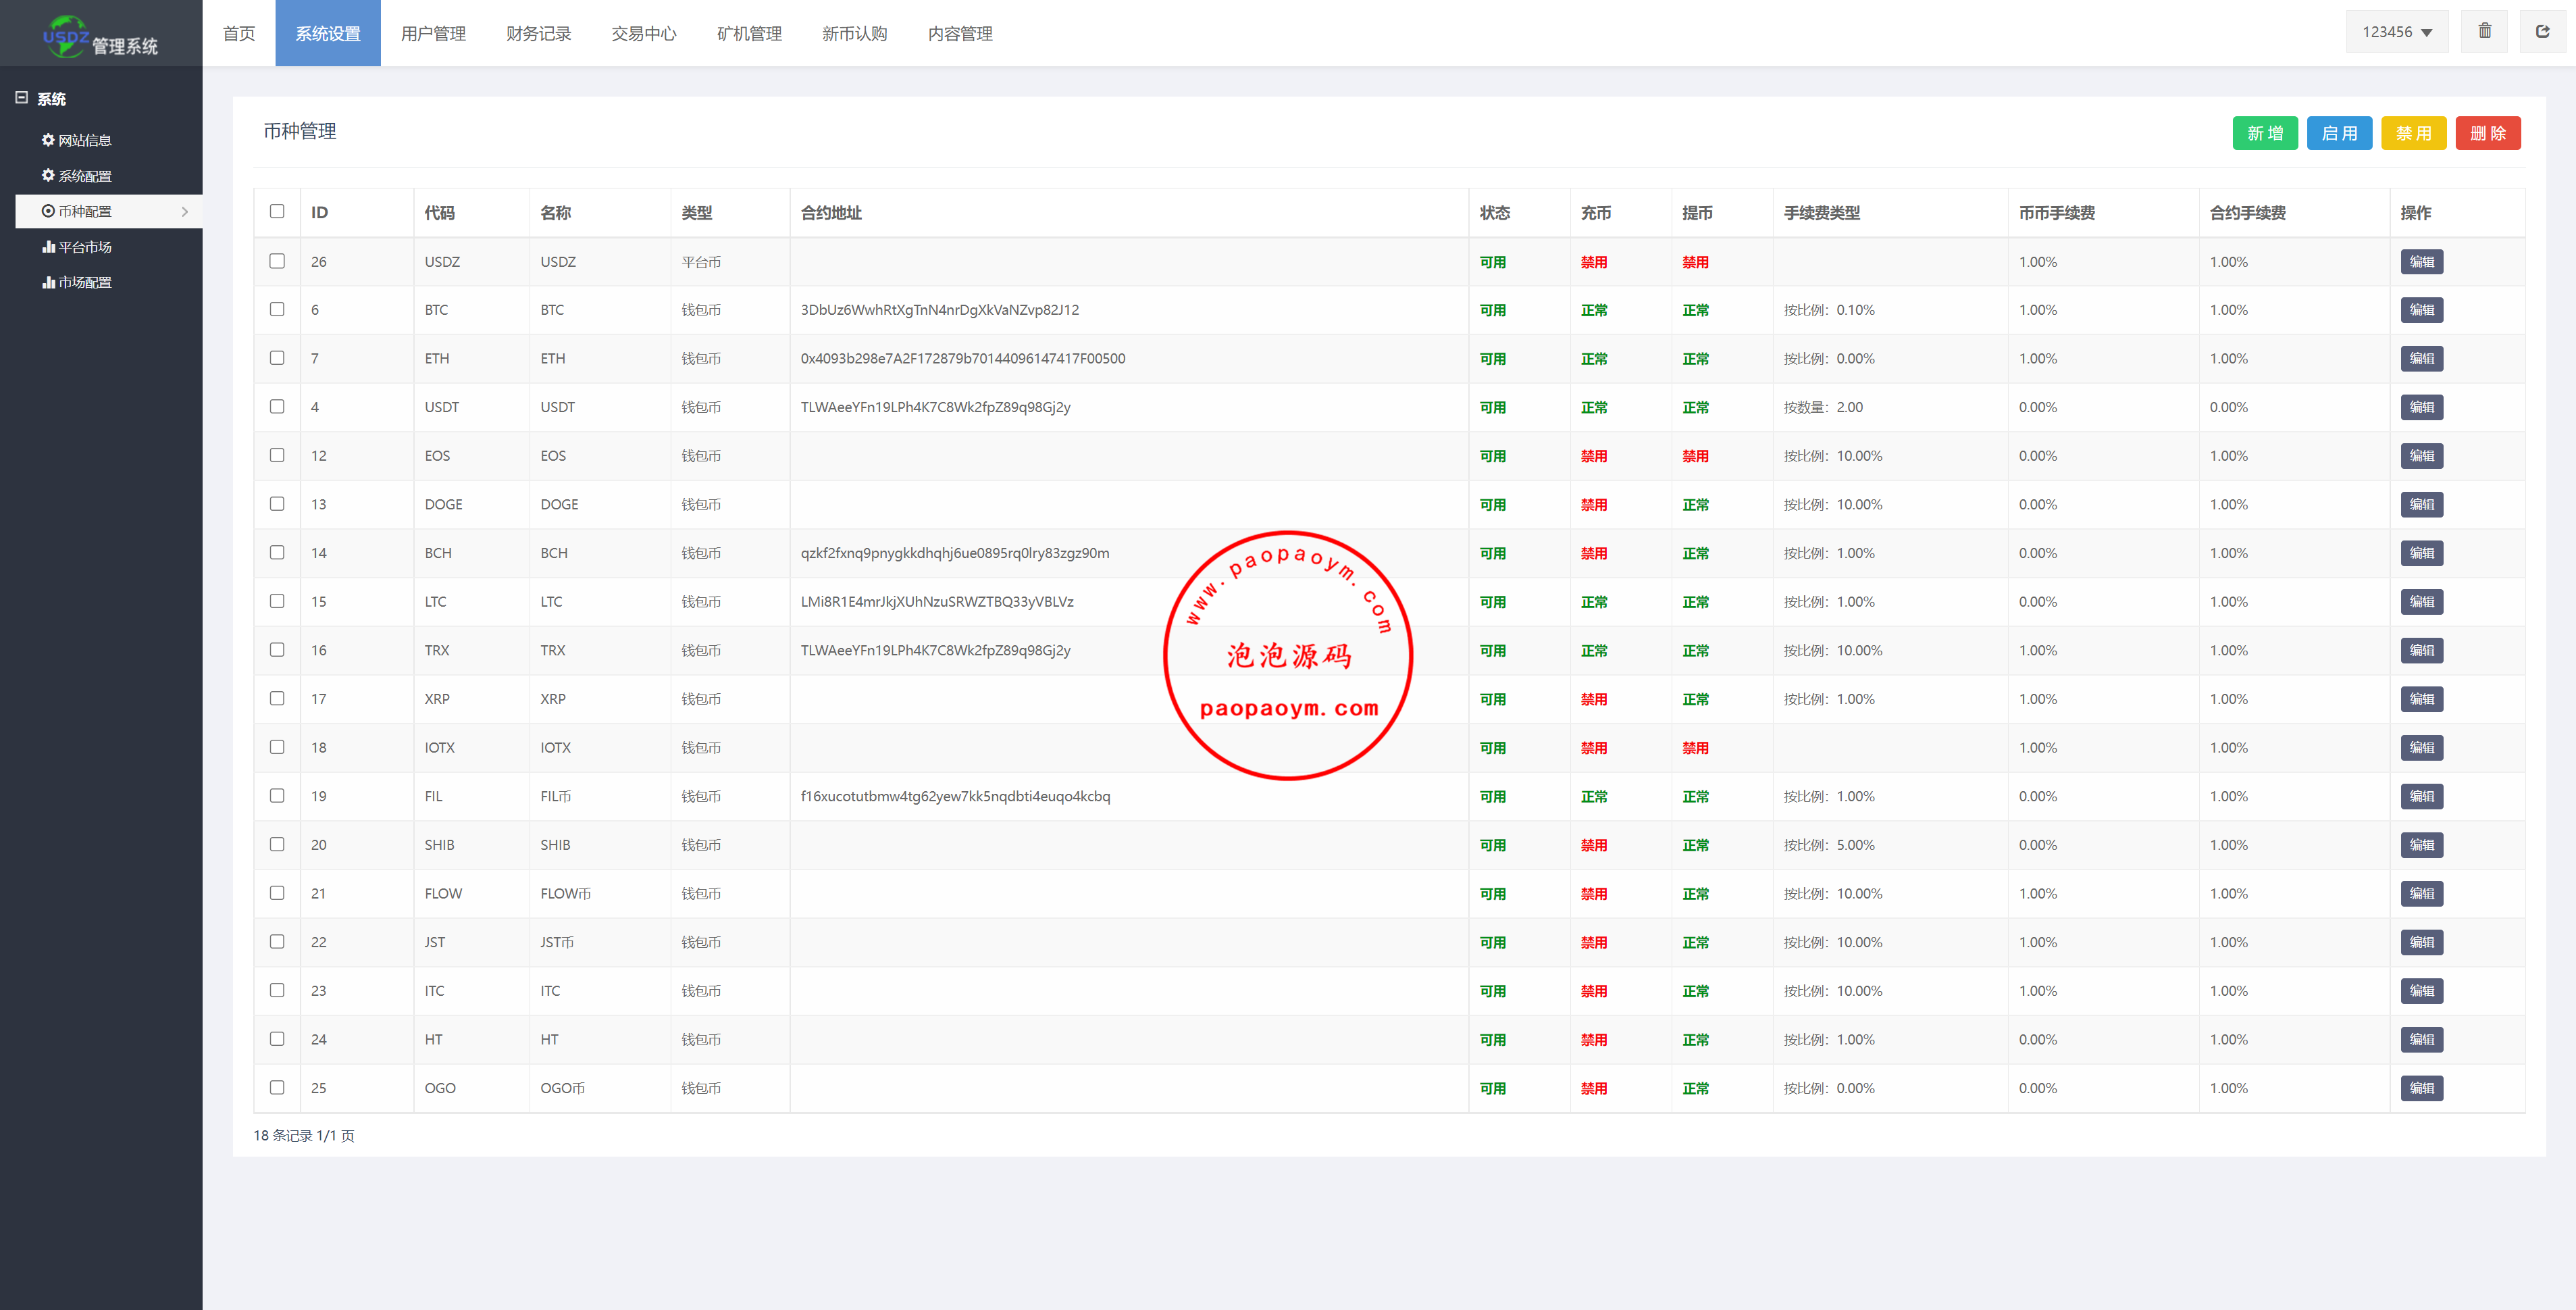Select the checkbox for USDT row

point(277,406)
